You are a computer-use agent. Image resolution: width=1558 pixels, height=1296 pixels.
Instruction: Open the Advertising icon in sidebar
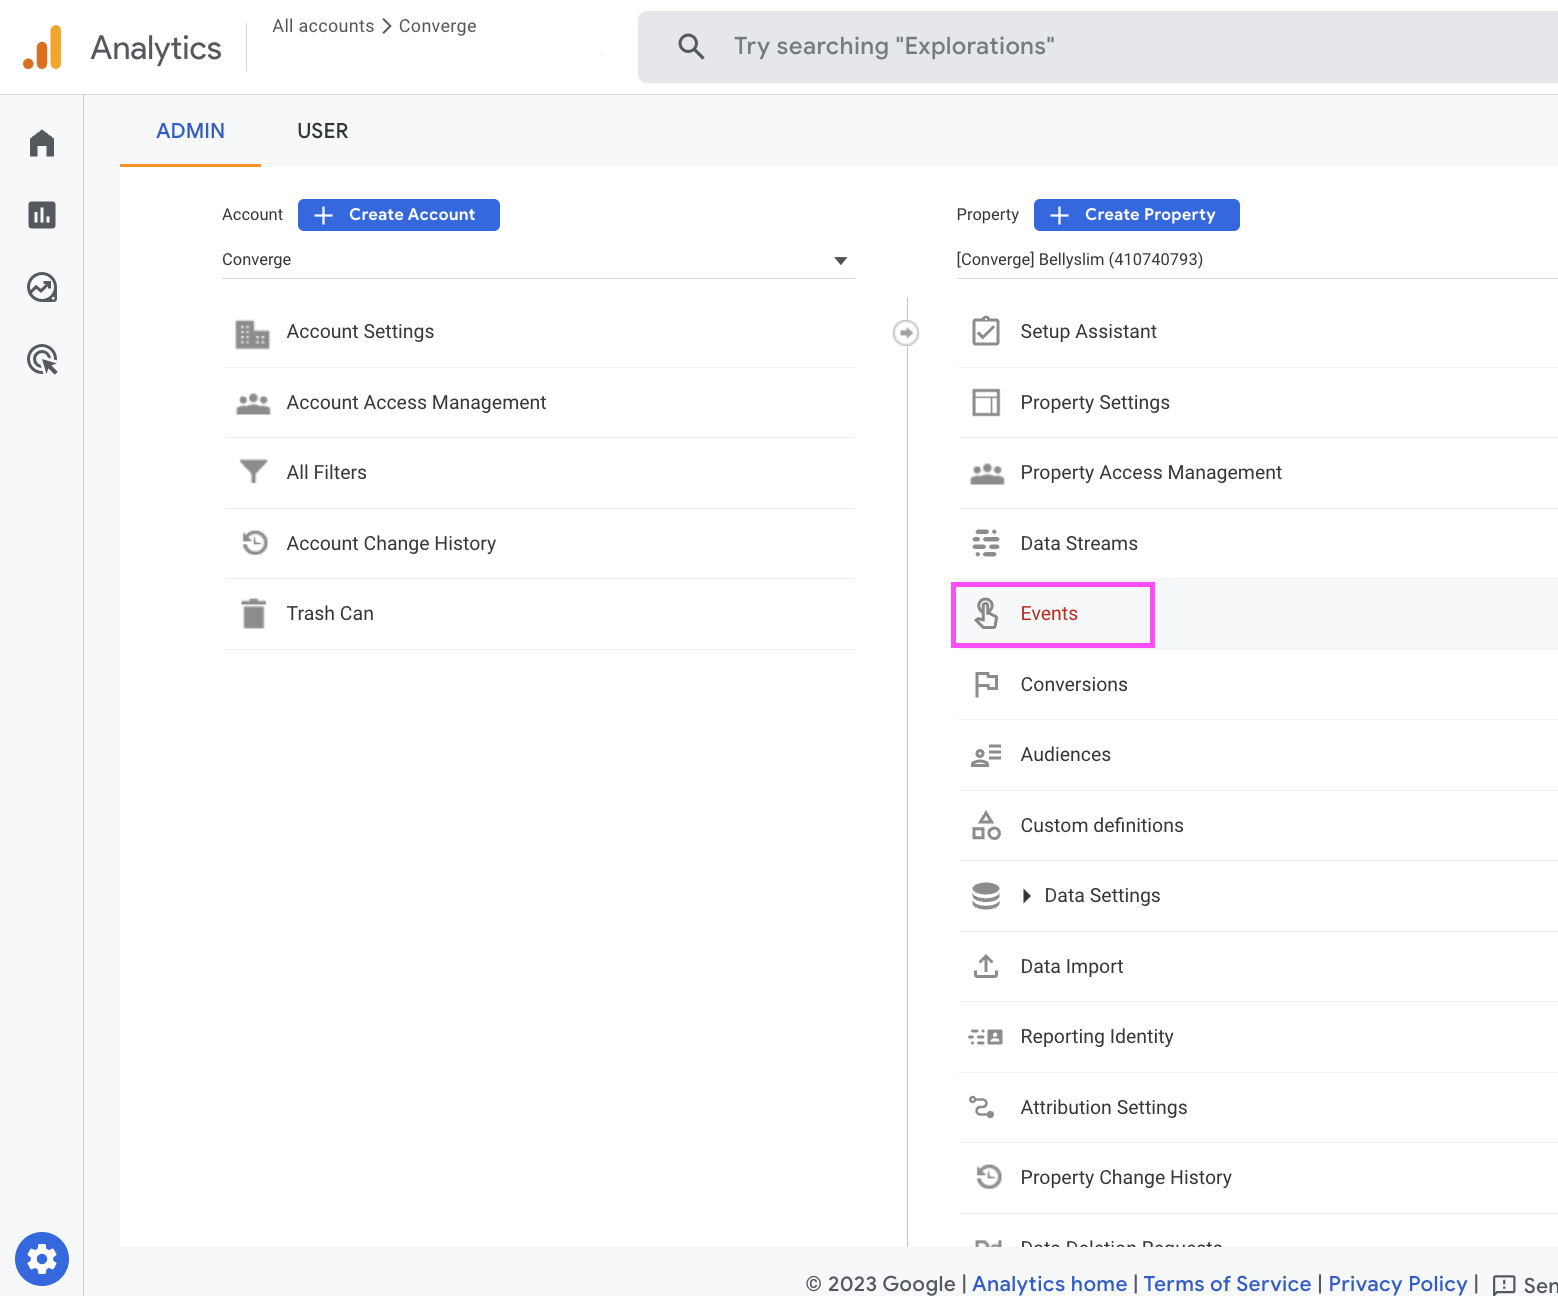click(x=42, y=359)
